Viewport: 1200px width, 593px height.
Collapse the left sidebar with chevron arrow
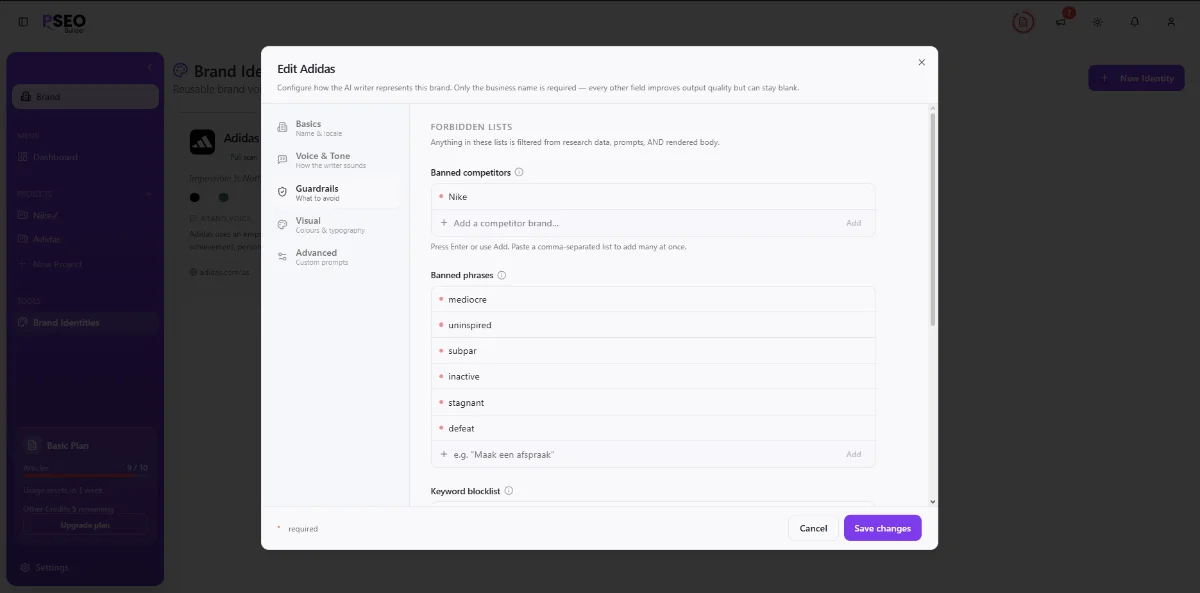click(x=150, y=67)
